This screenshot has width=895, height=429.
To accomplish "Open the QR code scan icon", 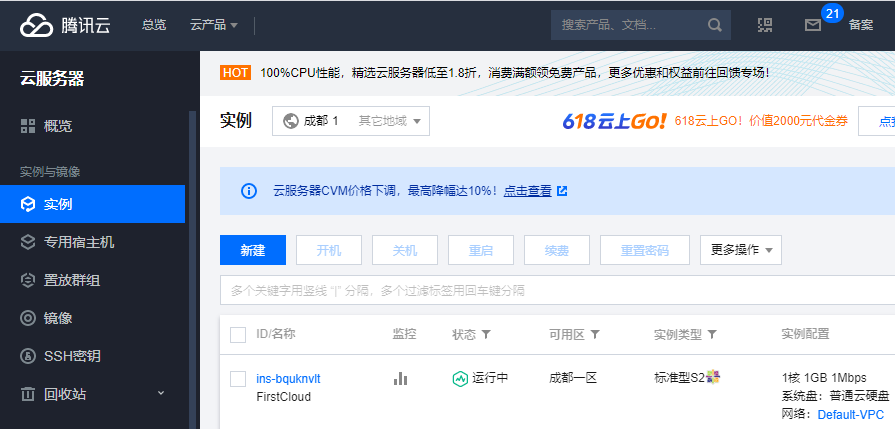I will 765,25.
